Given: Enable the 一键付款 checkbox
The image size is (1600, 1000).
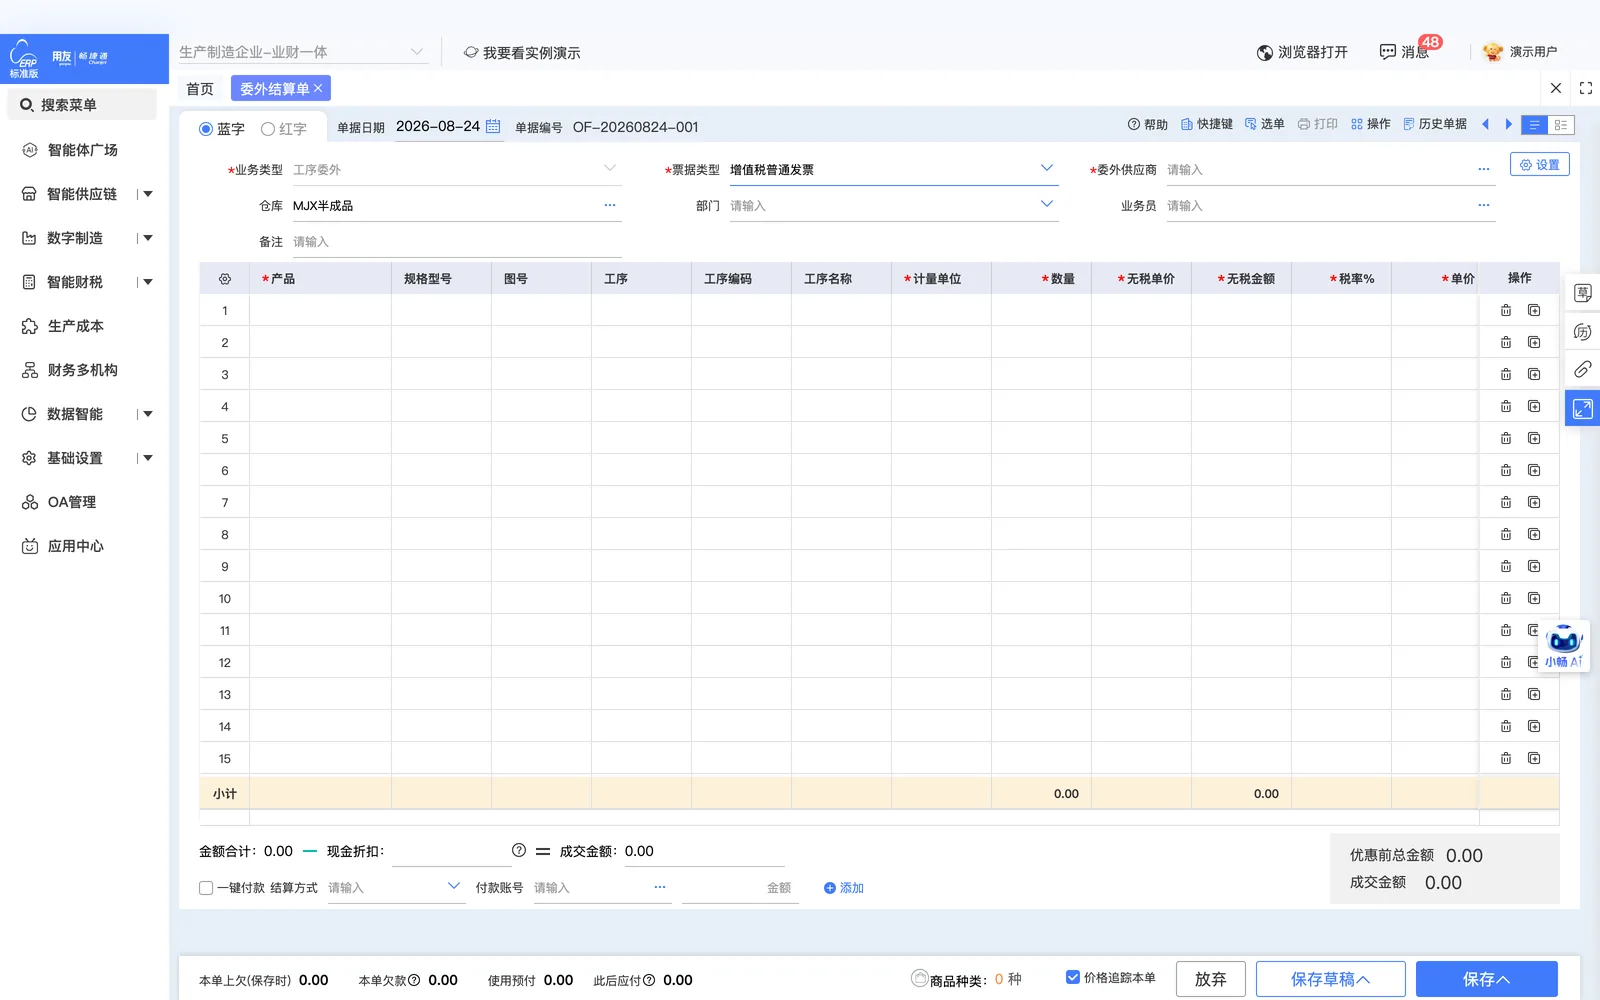Looking at the screenshot, I should point(206,888).
